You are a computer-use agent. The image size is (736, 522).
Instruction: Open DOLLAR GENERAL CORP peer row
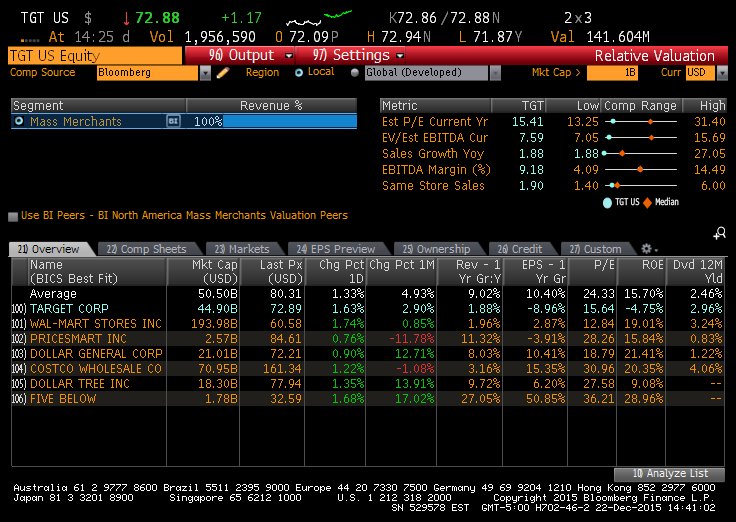tap(96, 353)
